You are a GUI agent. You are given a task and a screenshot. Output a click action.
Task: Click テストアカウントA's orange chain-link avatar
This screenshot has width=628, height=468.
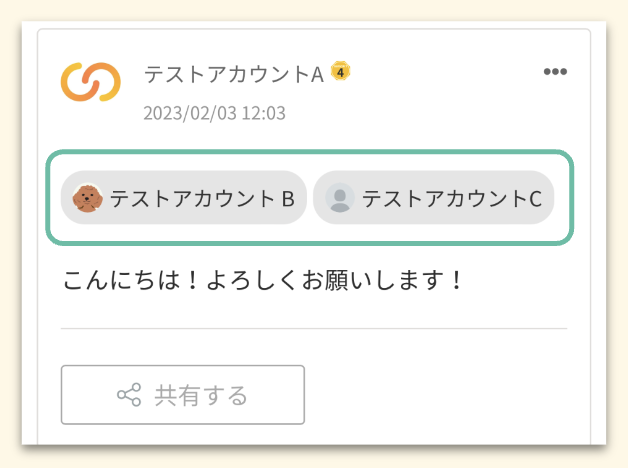pyautogui.click(x=91, y=82)
